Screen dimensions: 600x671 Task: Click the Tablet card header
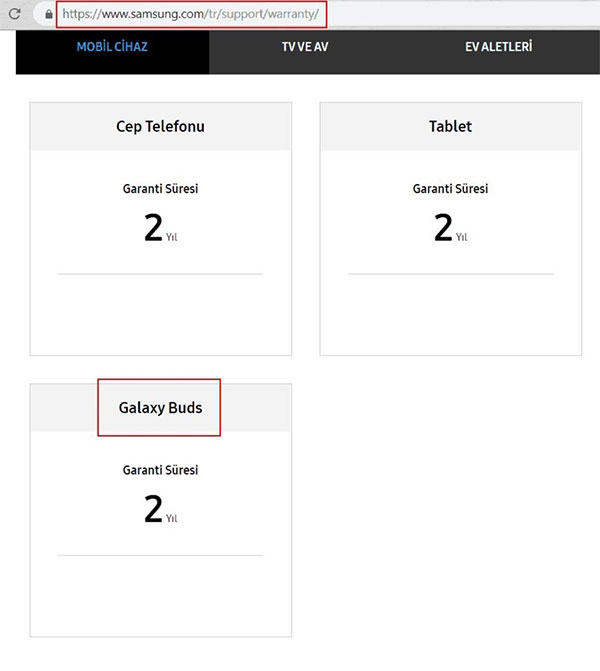point(451,127)
